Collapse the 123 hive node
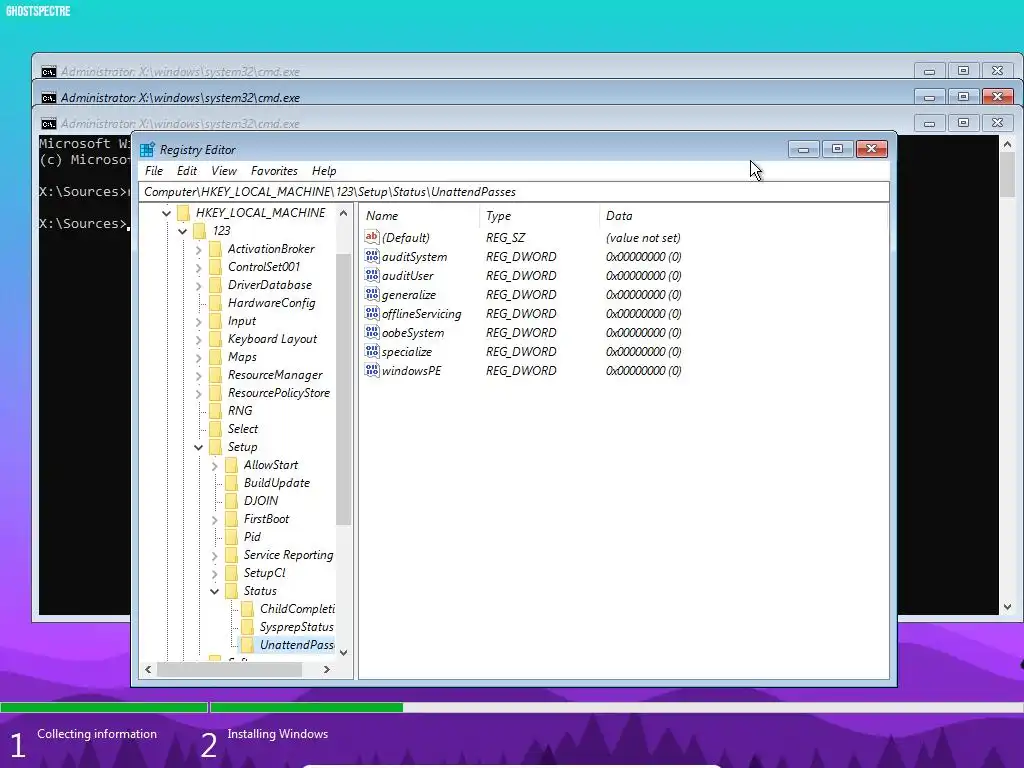The width and height of the screenshot is (1024, 768). (x=183, y=231)
